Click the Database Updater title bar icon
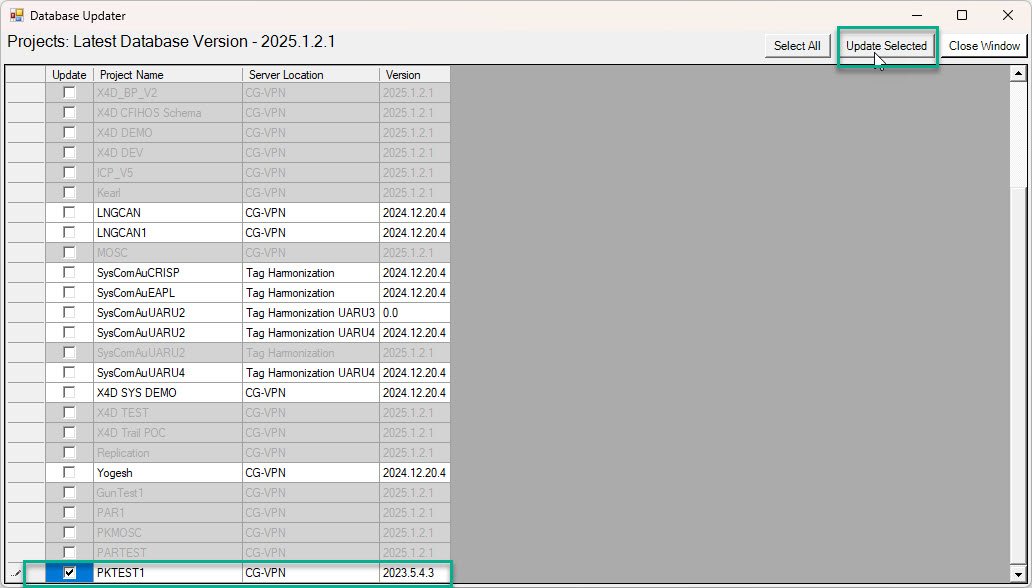The height and width of the screenshot is (588, 1032). [x=16, y=16]
